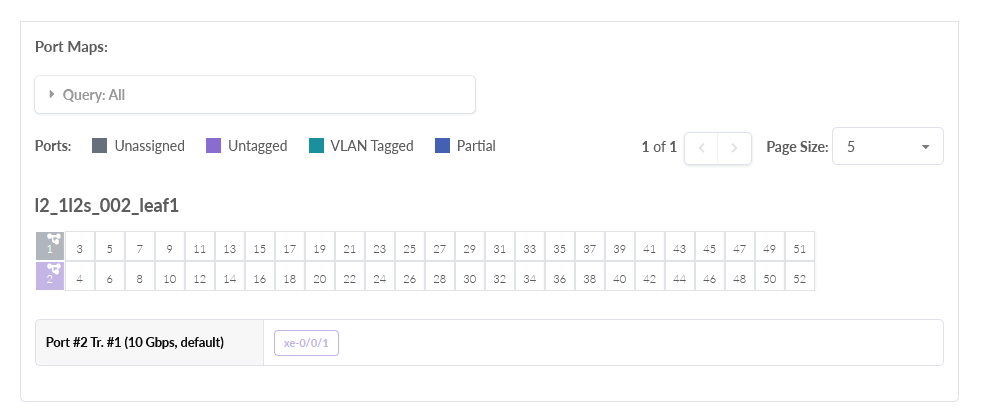
Task: Open the Page Size dropdown
Action: [x=887, y=146]
